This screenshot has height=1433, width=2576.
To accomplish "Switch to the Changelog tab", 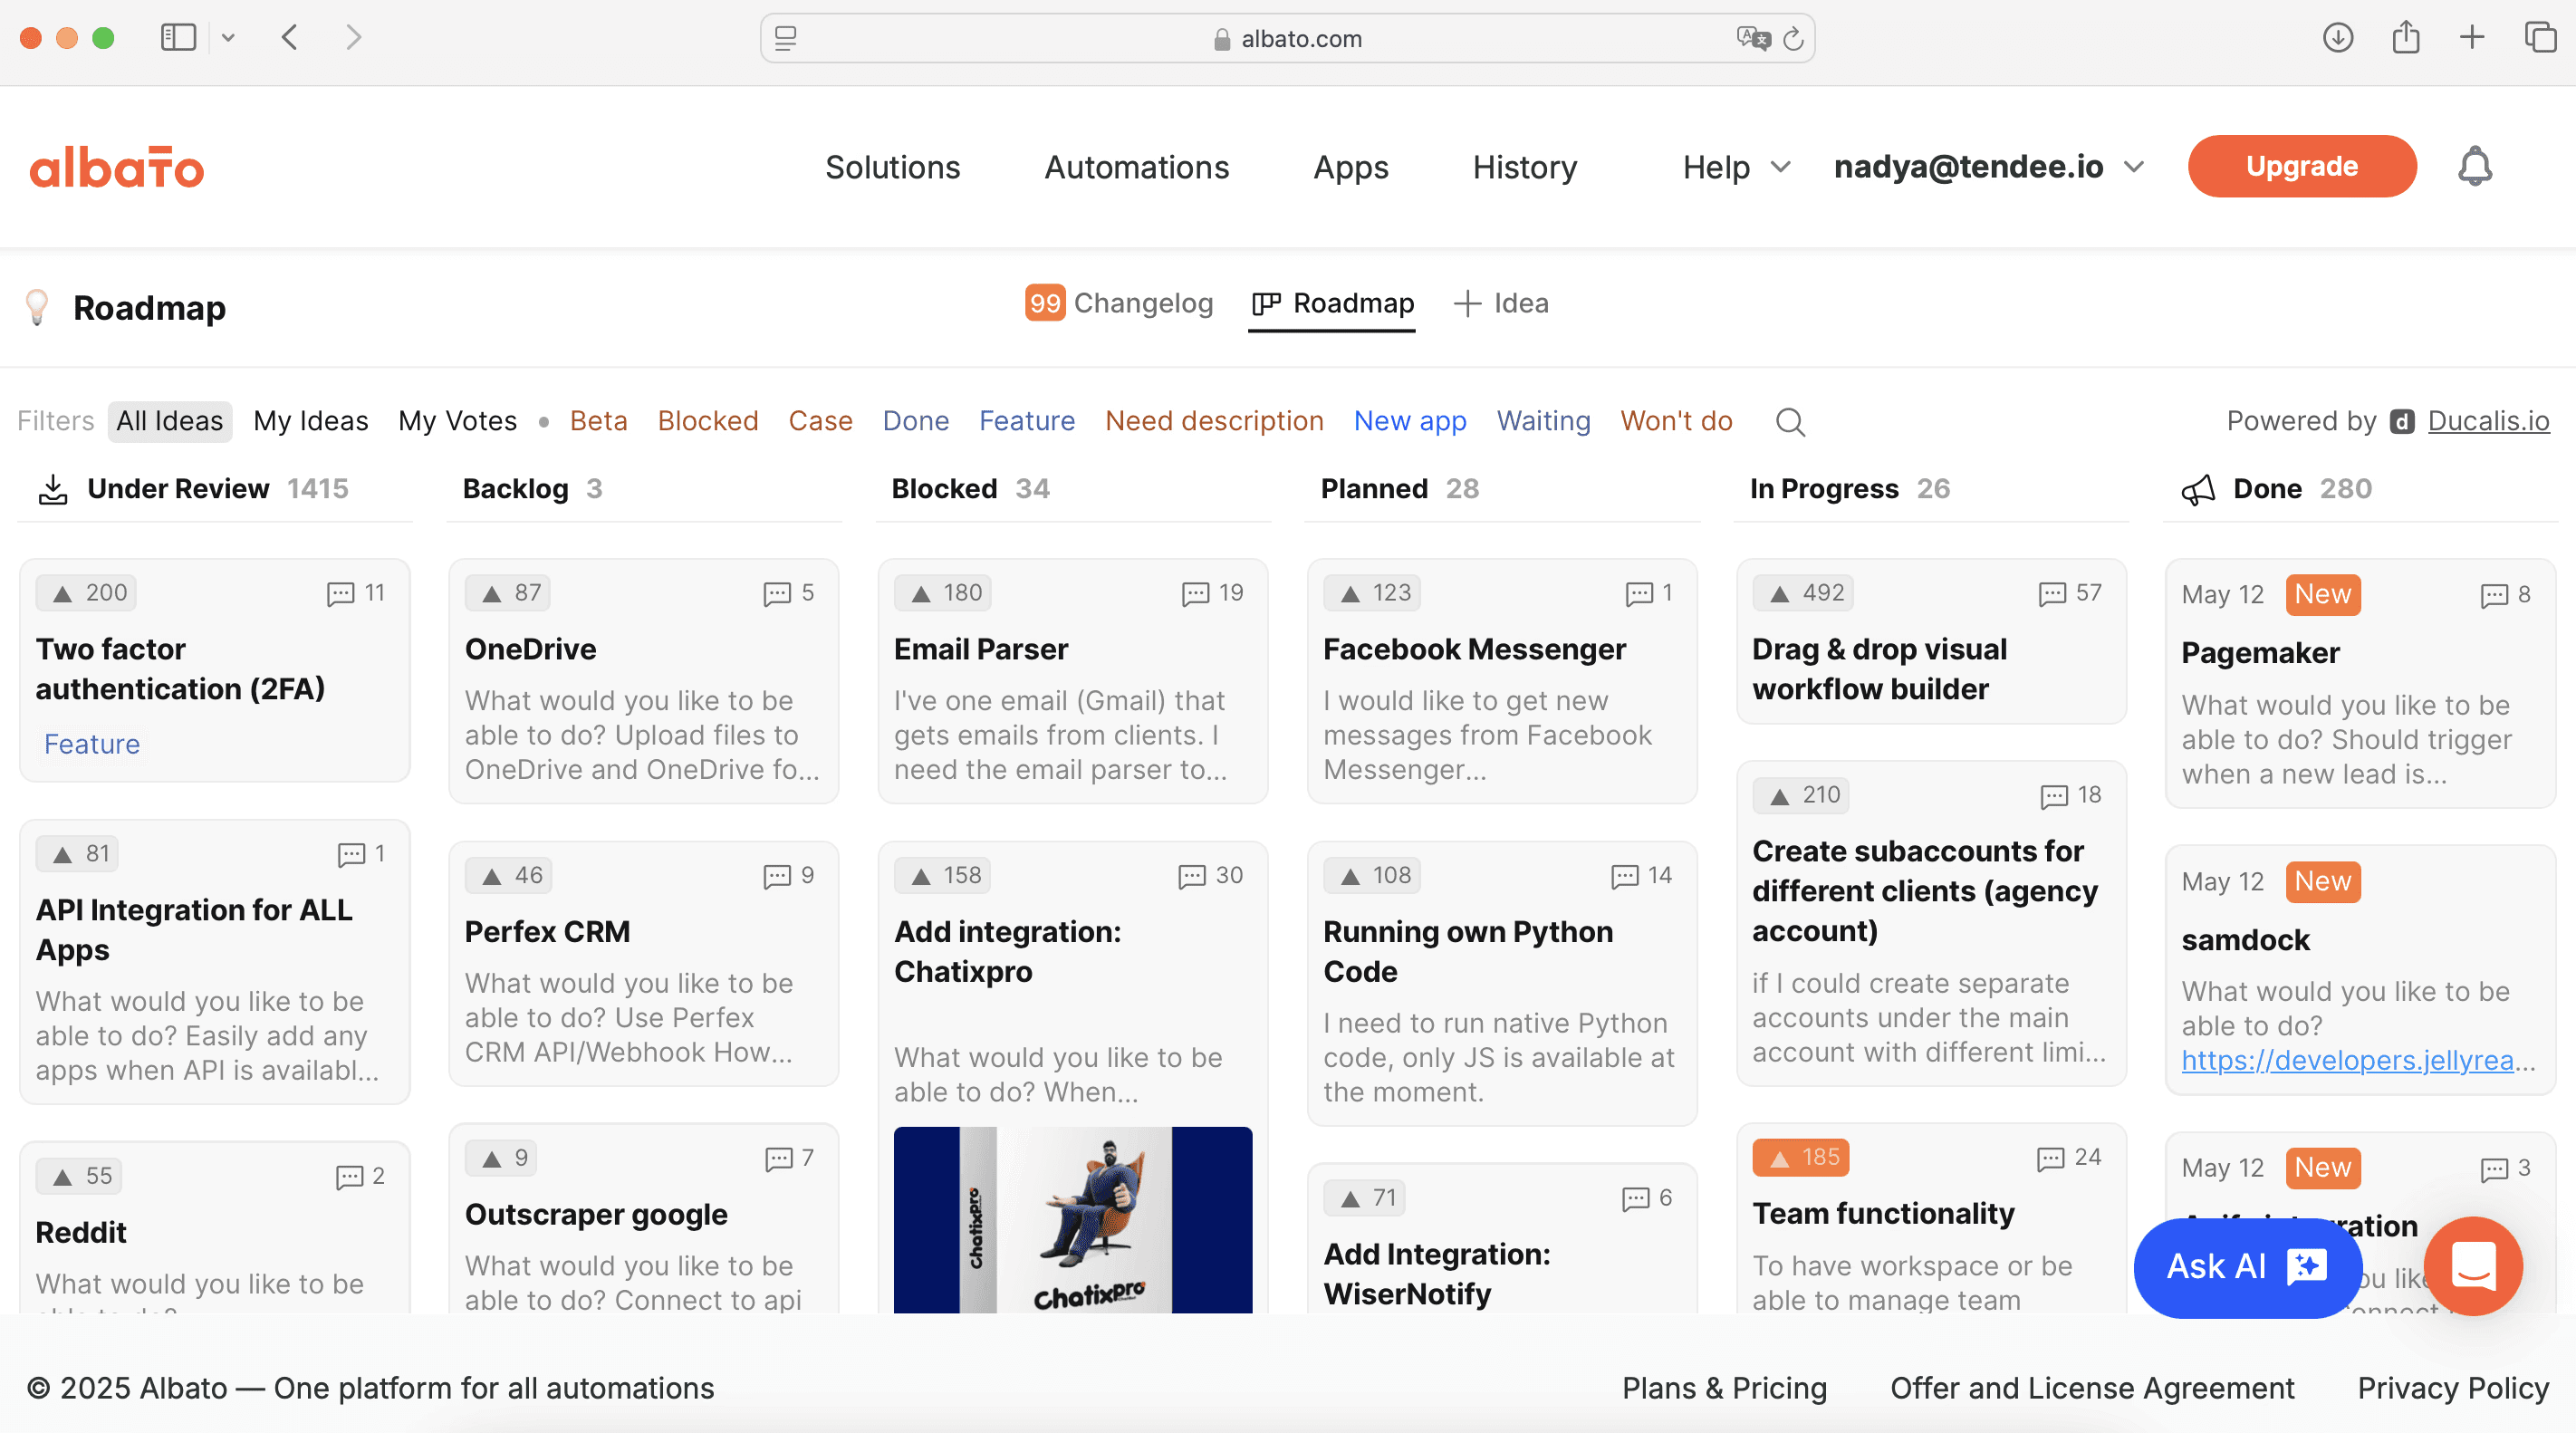I will point(1119,303).
